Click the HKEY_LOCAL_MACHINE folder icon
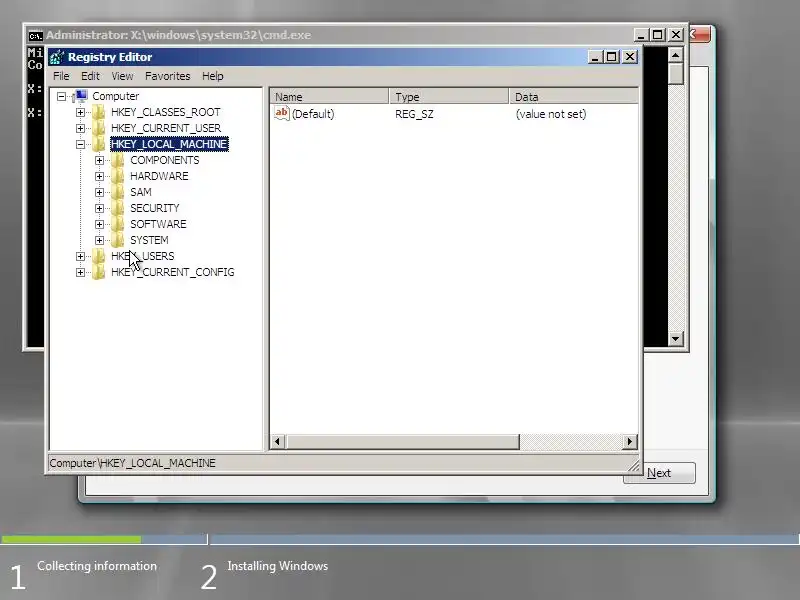The height and width of the screenshot is (600, 800). (98, 144)
